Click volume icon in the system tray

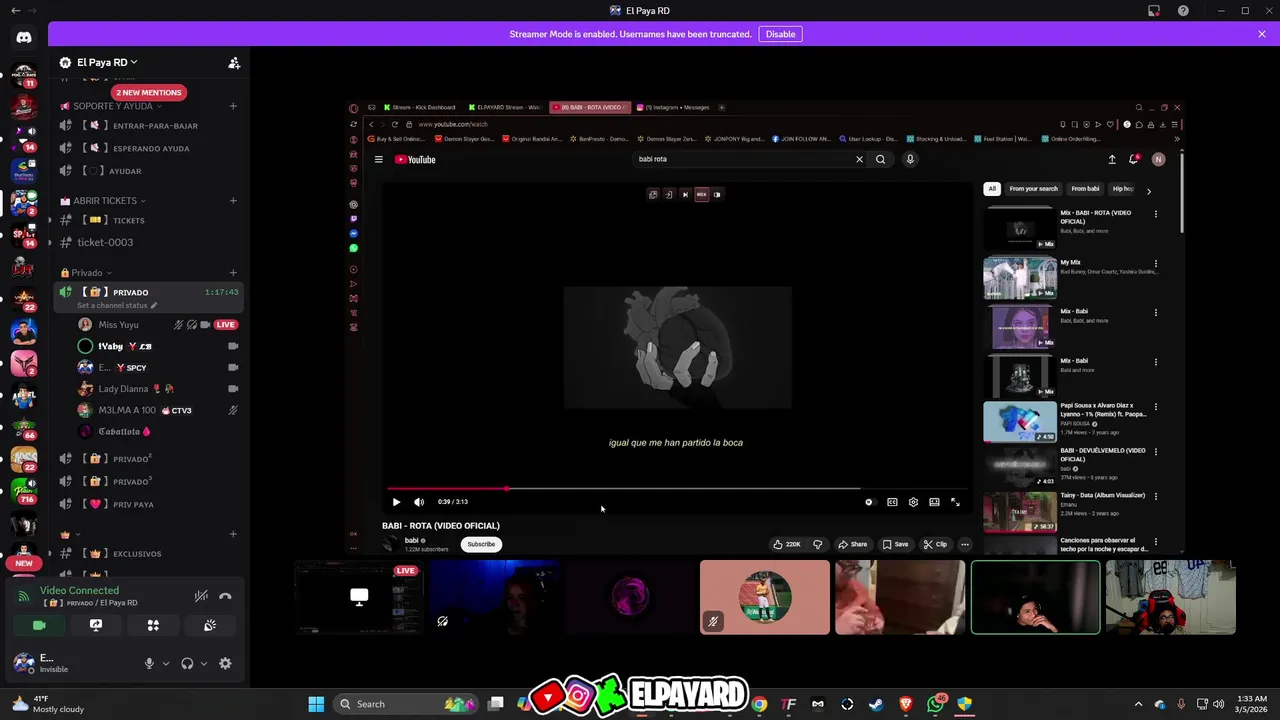[x=1219, y=704]
